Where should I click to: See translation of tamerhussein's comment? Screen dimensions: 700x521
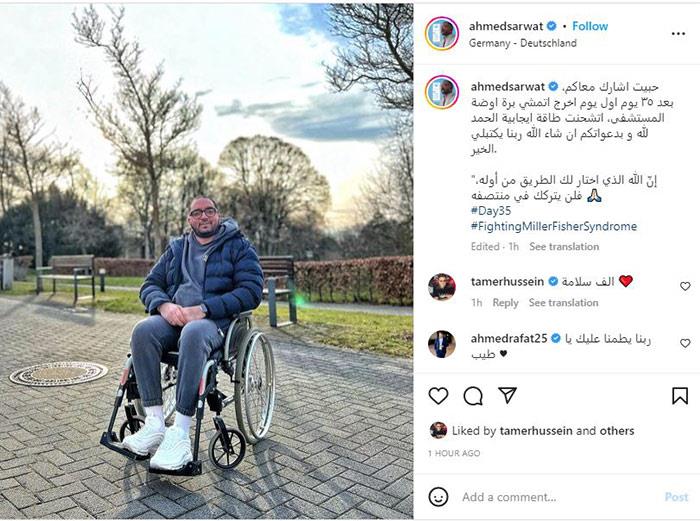point(563,303)
